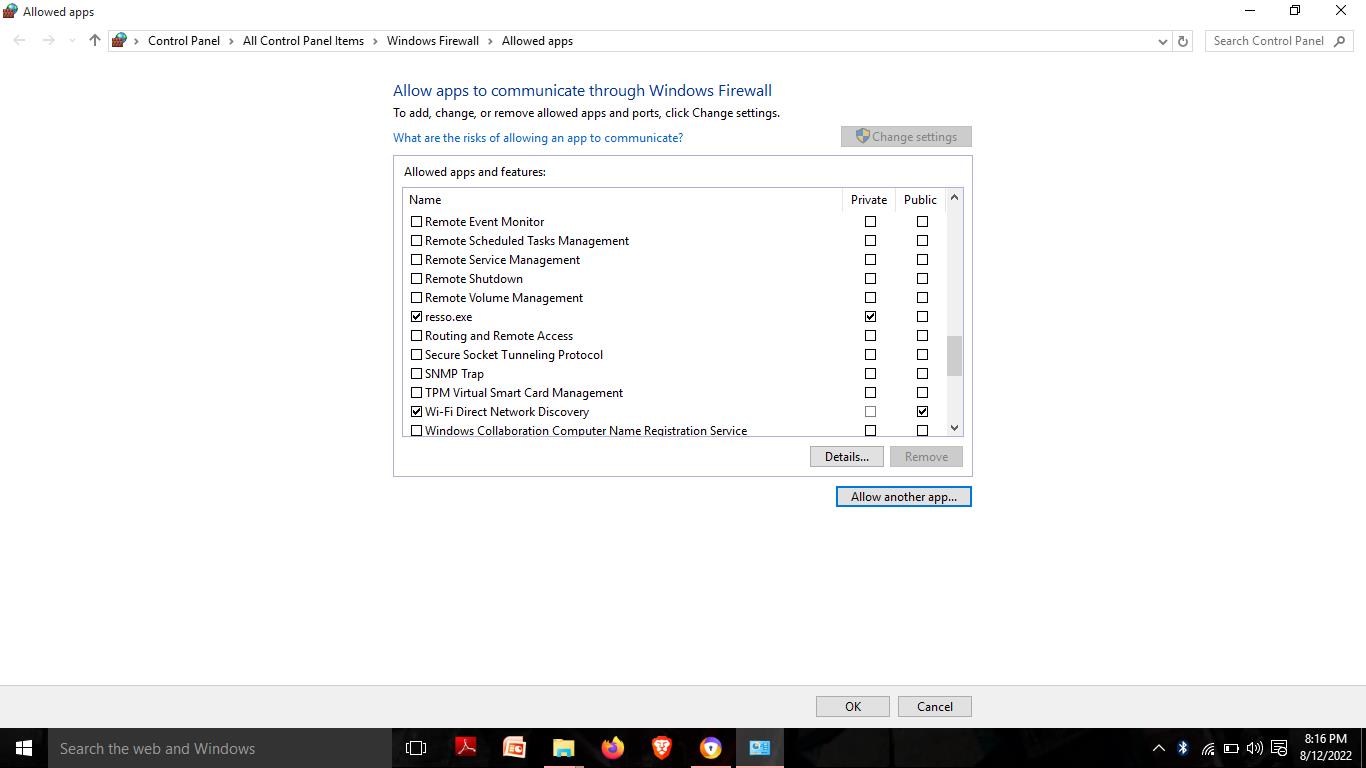The height and width of the screenshot is (768, 1366).
Task: Enable Remote Shutdown checkbox
Action: click(417, 279)
